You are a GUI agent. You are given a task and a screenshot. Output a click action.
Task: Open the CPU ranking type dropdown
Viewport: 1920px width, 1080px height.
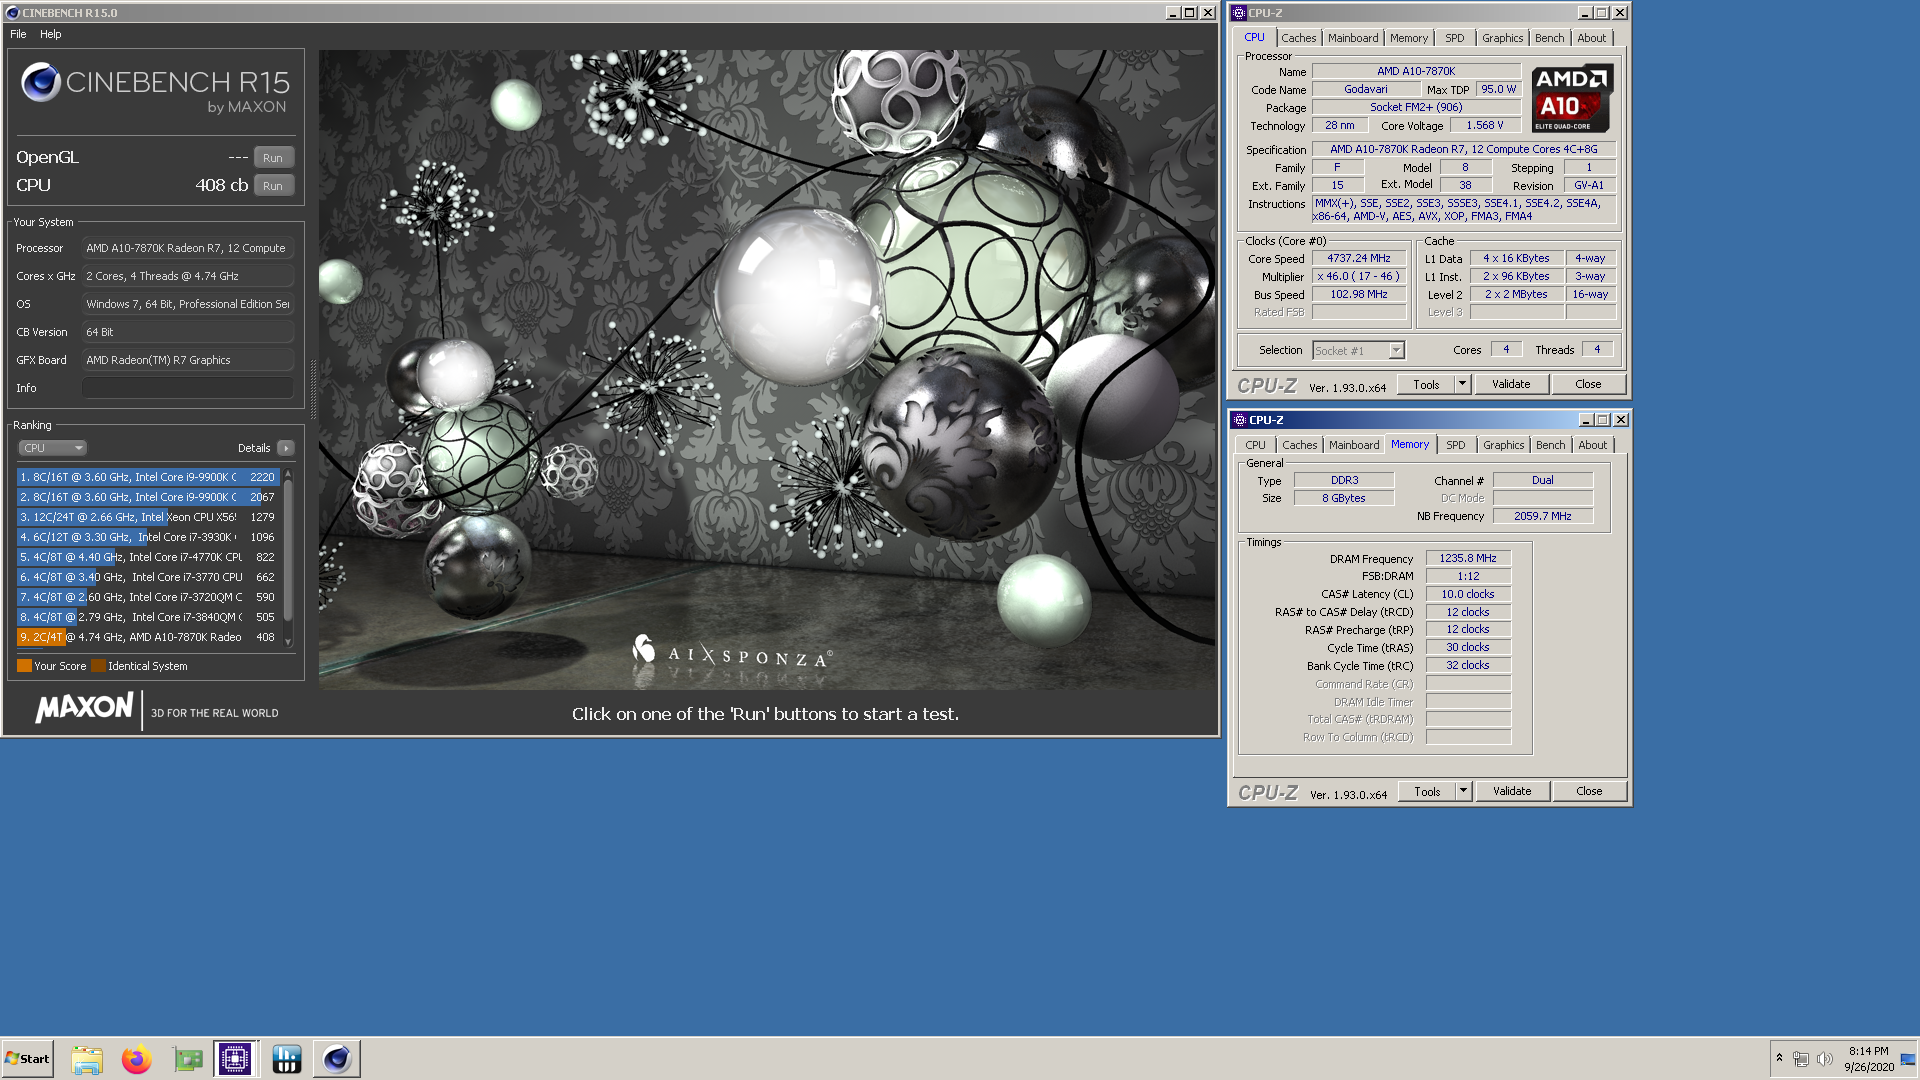(52, 448)
